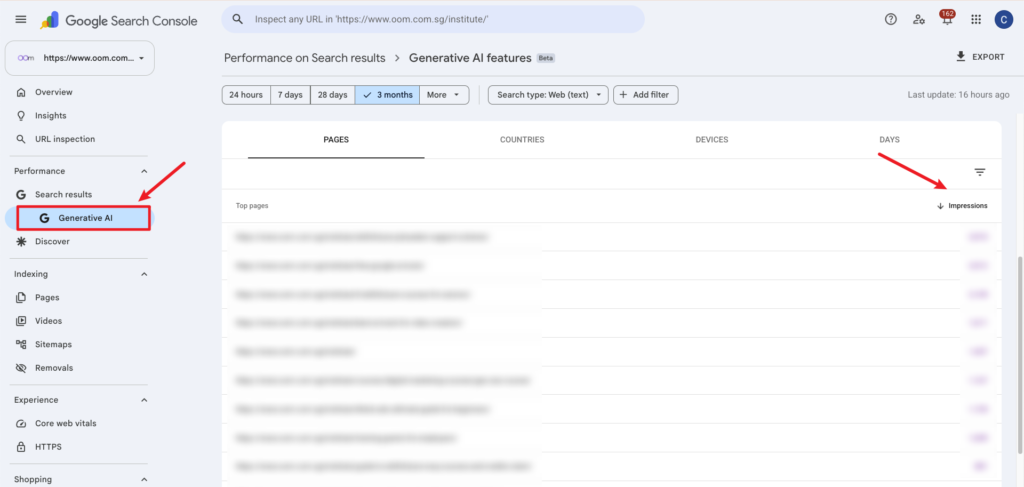This screenshot has width=1024, height=487.
Task: Open users and settings icon
Action: 919,20
